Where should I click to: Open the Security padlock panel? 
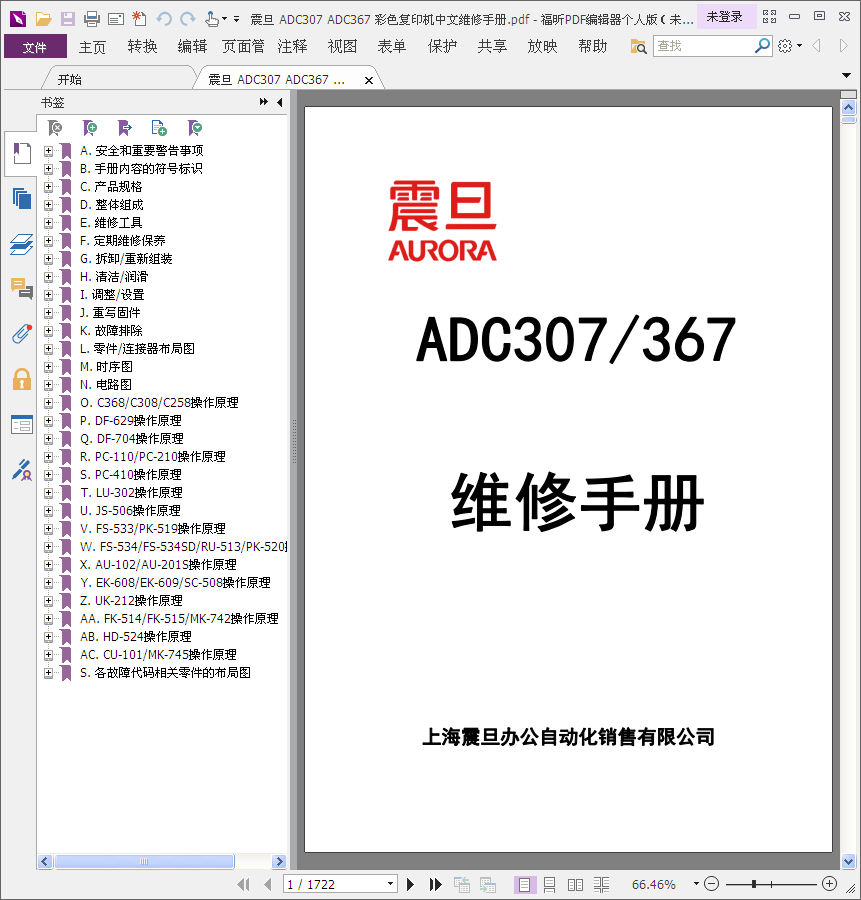pyautogui.click(x=22, y=379)
